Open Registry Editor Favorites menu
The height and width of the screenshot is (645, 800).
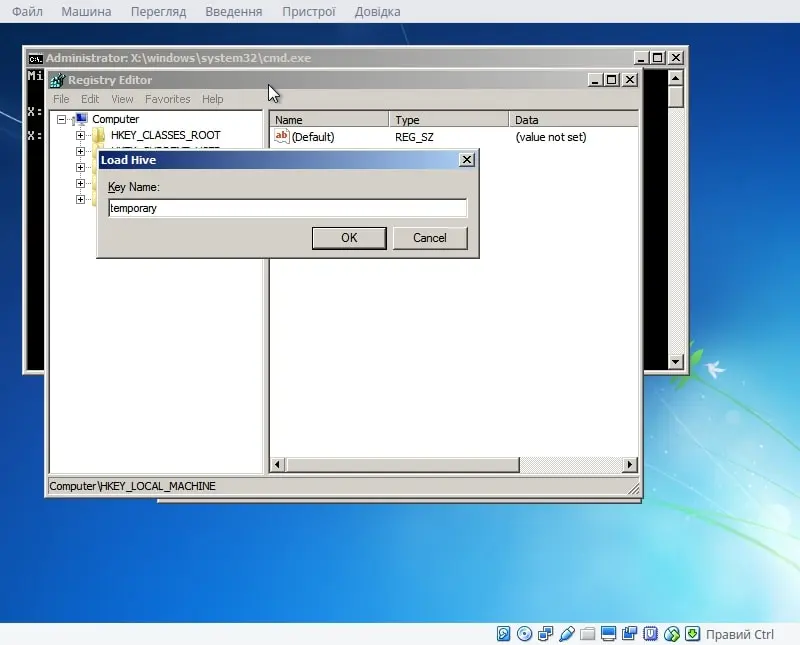point(167,99)
